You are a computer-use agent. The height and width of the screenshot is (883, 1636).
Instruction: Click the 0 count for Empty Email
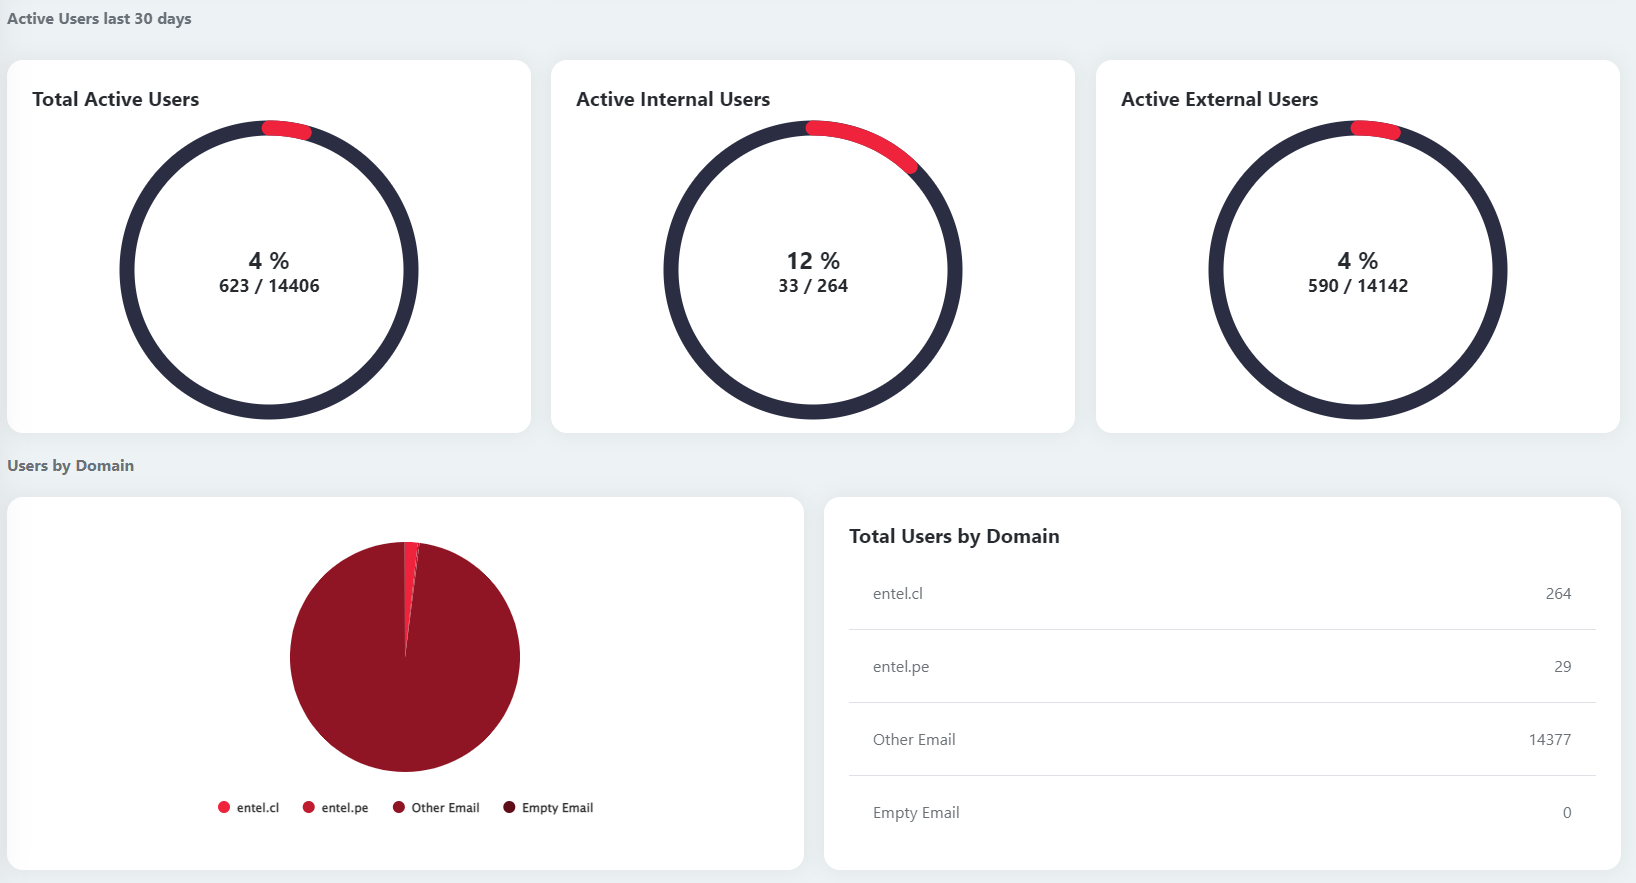(1567, 813)
